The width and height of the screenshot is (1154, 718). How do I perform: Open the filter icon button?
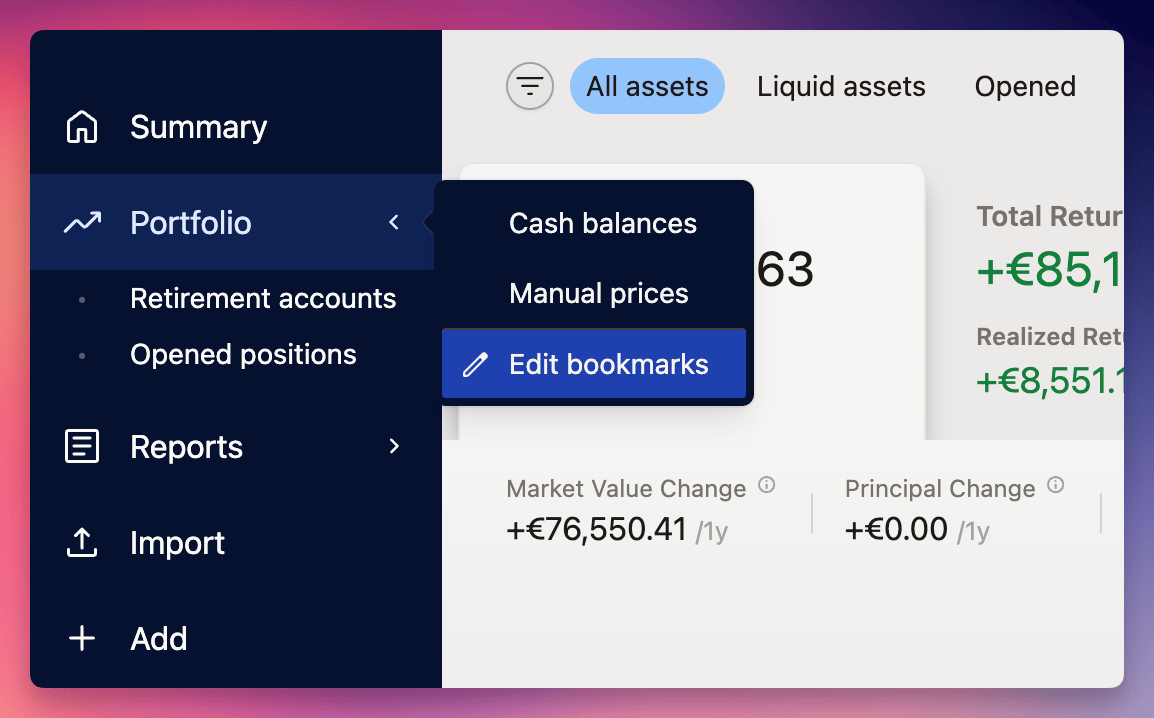[x=530, y=86]
